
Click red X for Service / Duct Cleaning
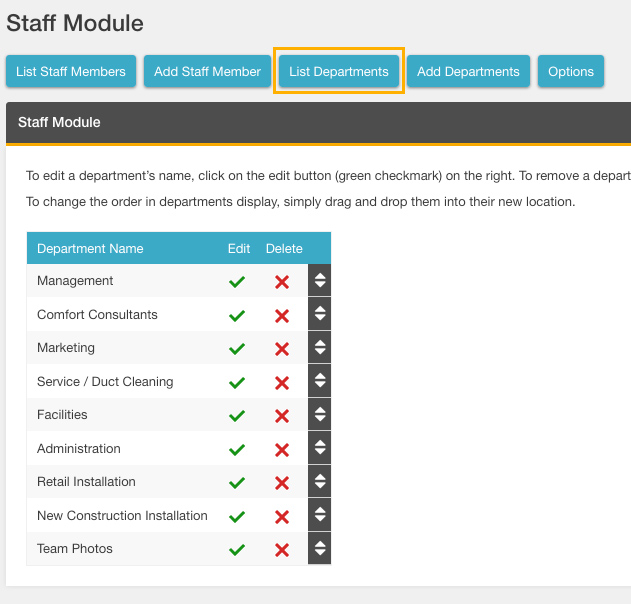pyautogui.click(x=282, y=383)
